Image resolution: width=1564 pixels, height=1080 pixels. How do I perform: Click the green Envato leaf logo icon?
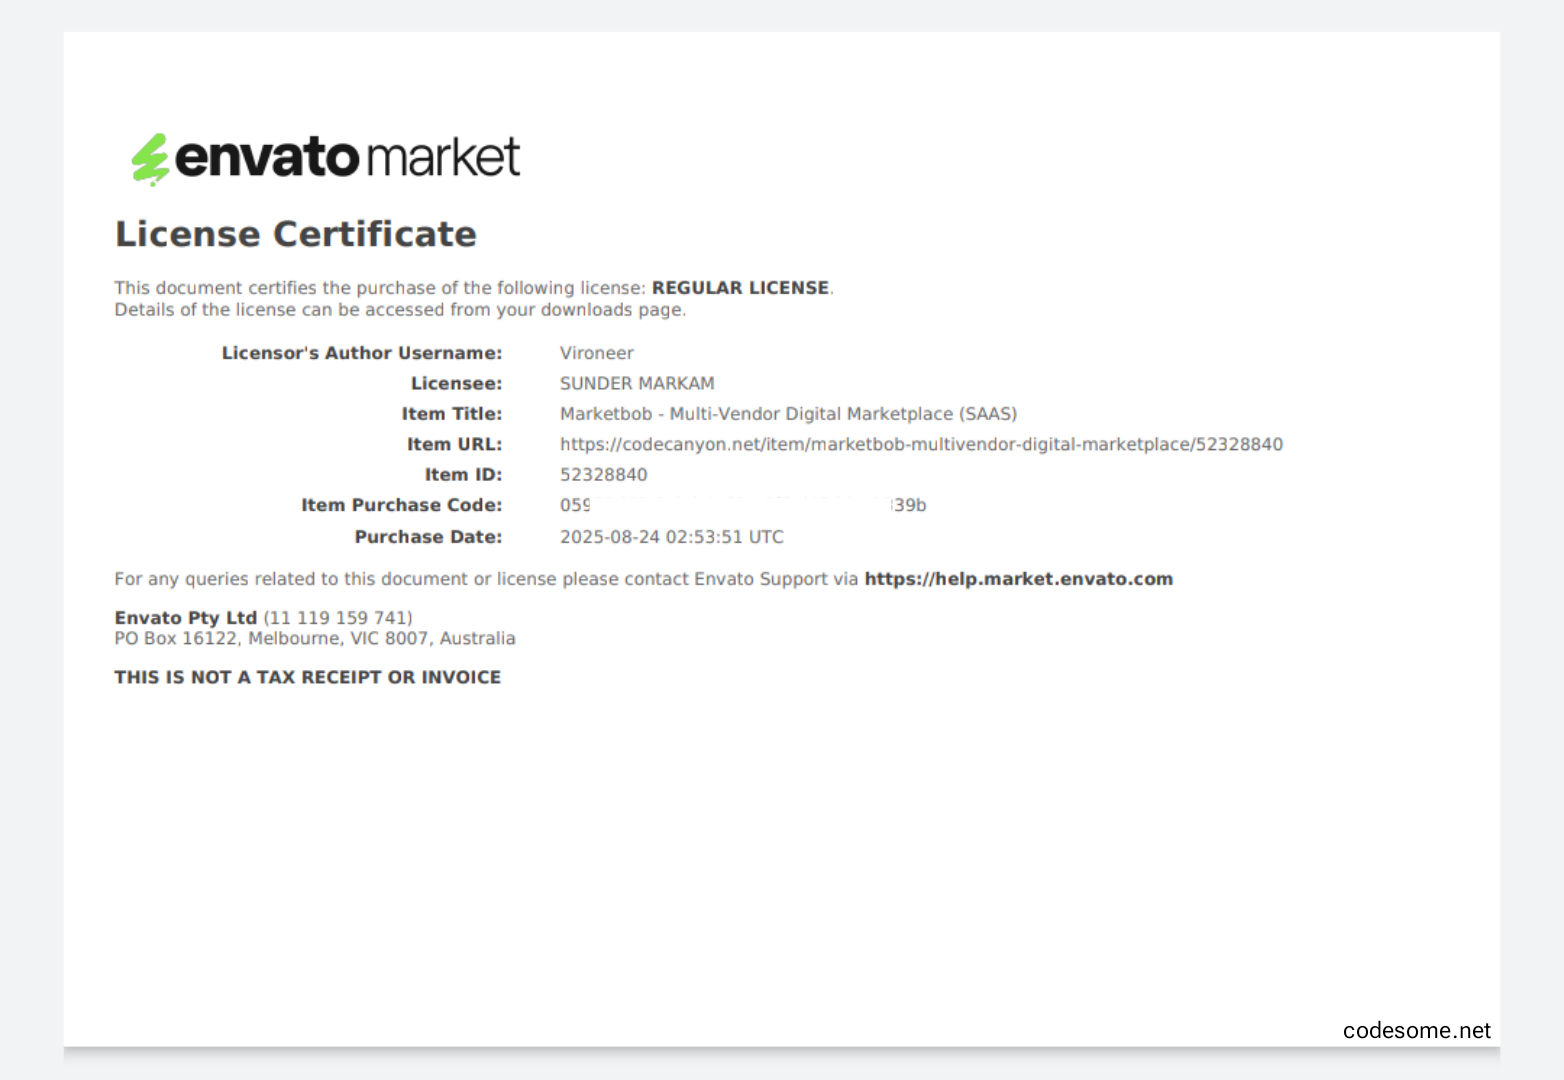click(150, 159)
